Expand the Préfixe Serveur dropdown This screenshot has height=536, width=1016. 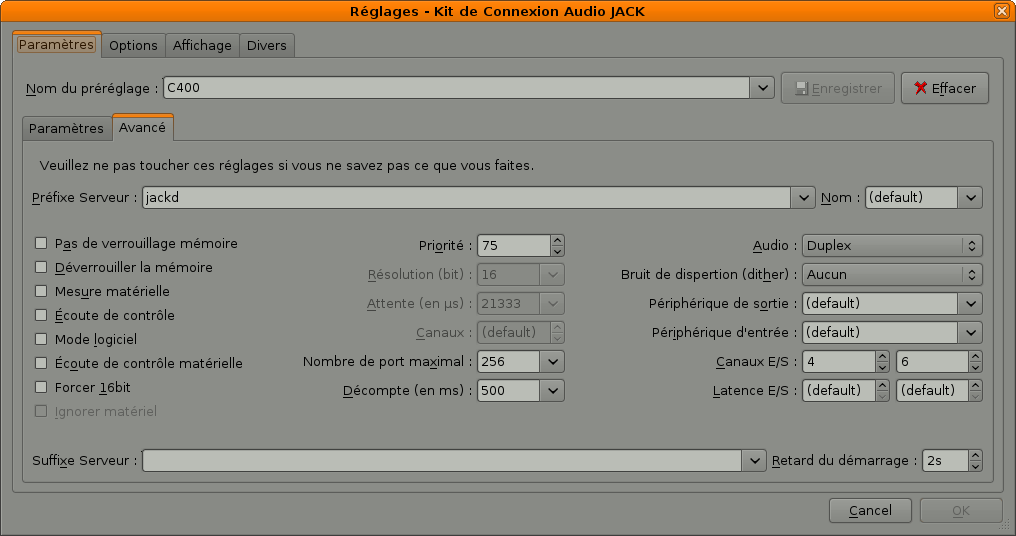803,198
